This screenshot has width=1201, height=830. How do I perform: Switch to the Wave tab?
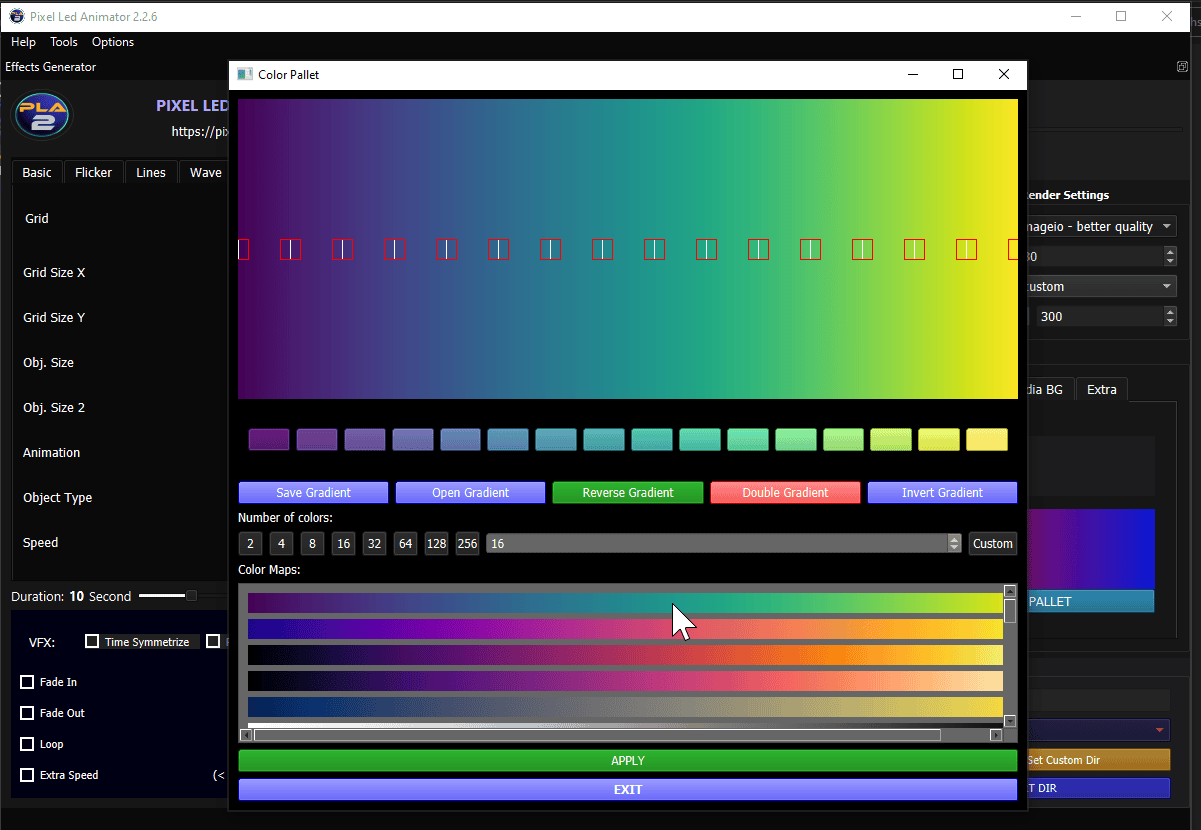(204, 171)
